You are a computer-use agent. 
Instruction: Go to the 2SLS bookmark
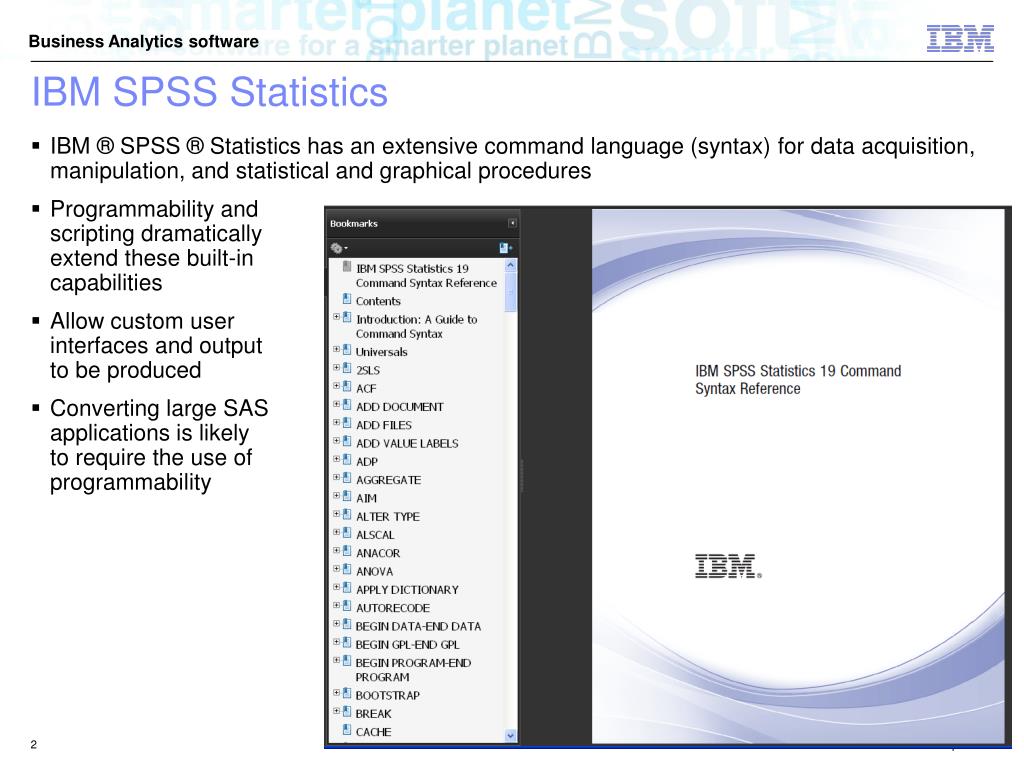[368, 370]
